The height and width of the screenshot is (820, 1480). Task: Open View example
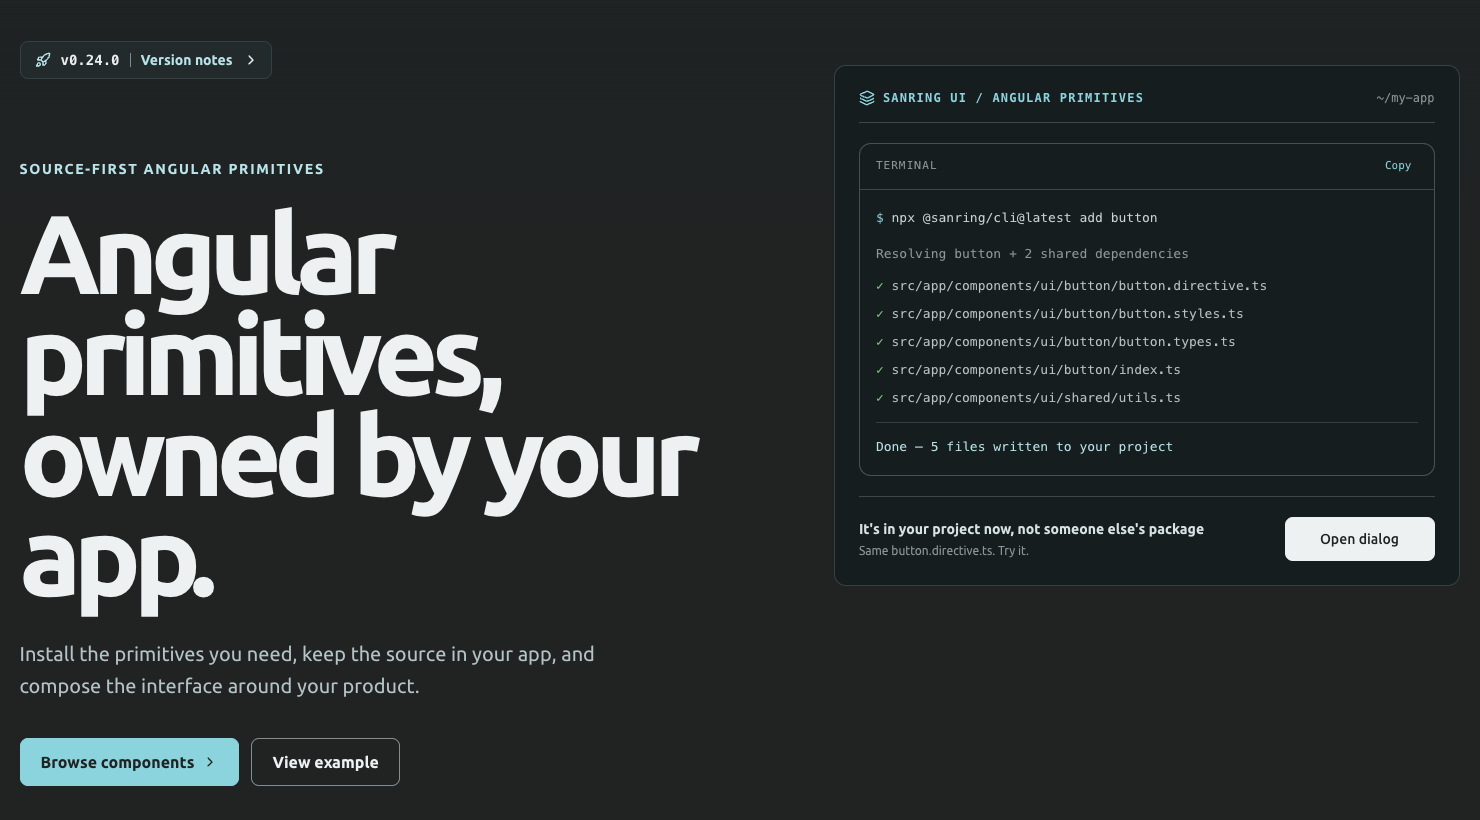(x=325, y=762)
